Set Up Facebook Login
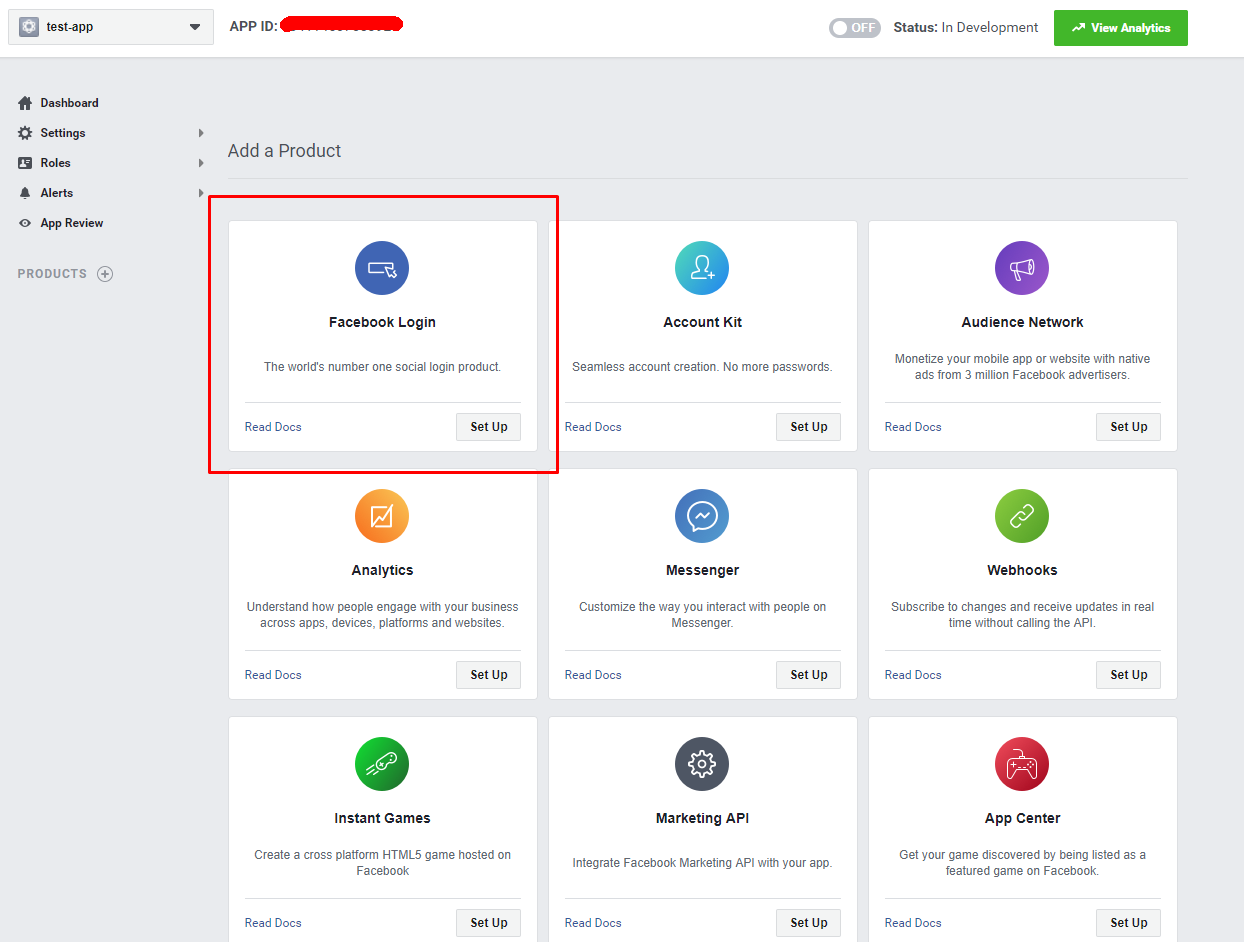The height and width of the screenshot is (942, 1244). pos(489,427)
